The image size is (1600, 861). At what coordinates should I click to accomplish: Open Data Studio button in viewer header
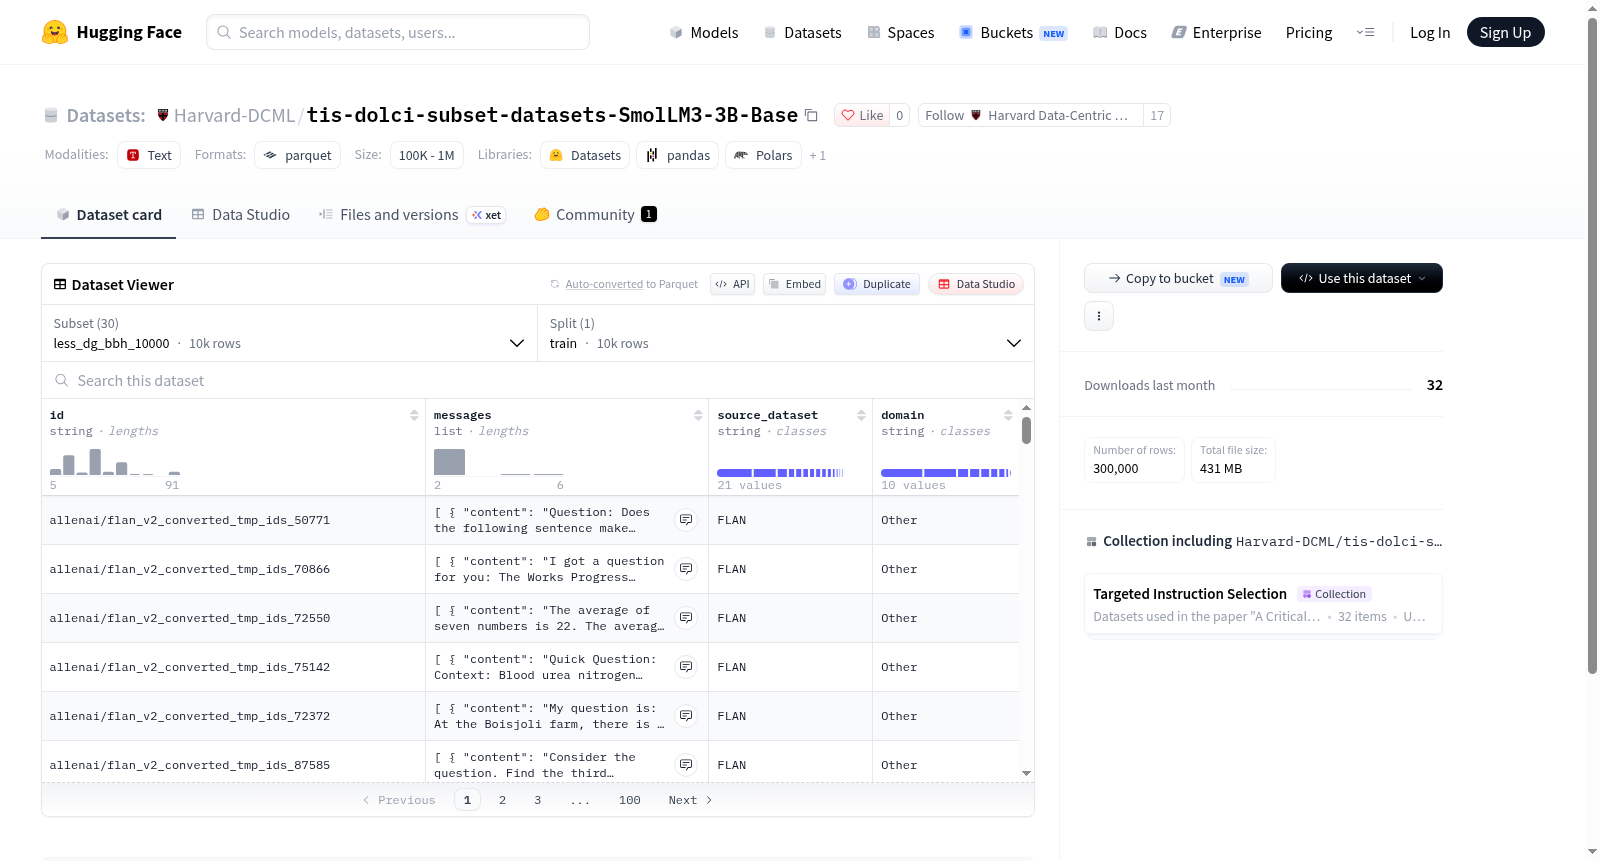tap(976, 285)
